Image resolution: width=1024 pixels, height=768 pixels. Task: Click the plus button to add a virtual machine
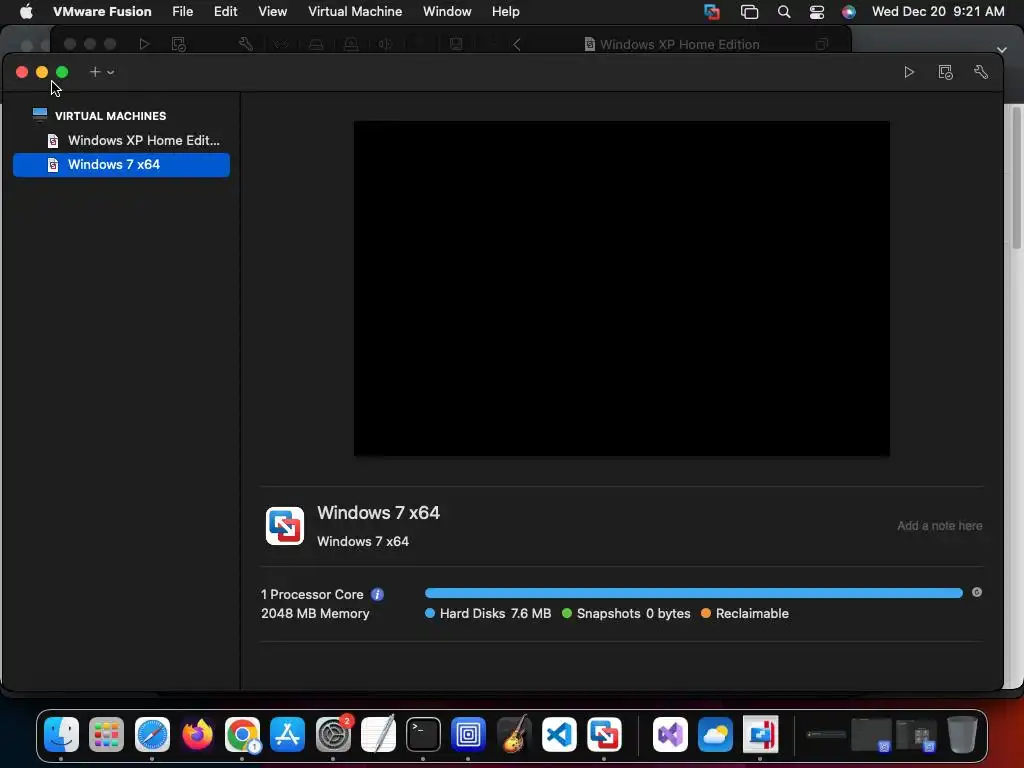click(x=95, y=72)
